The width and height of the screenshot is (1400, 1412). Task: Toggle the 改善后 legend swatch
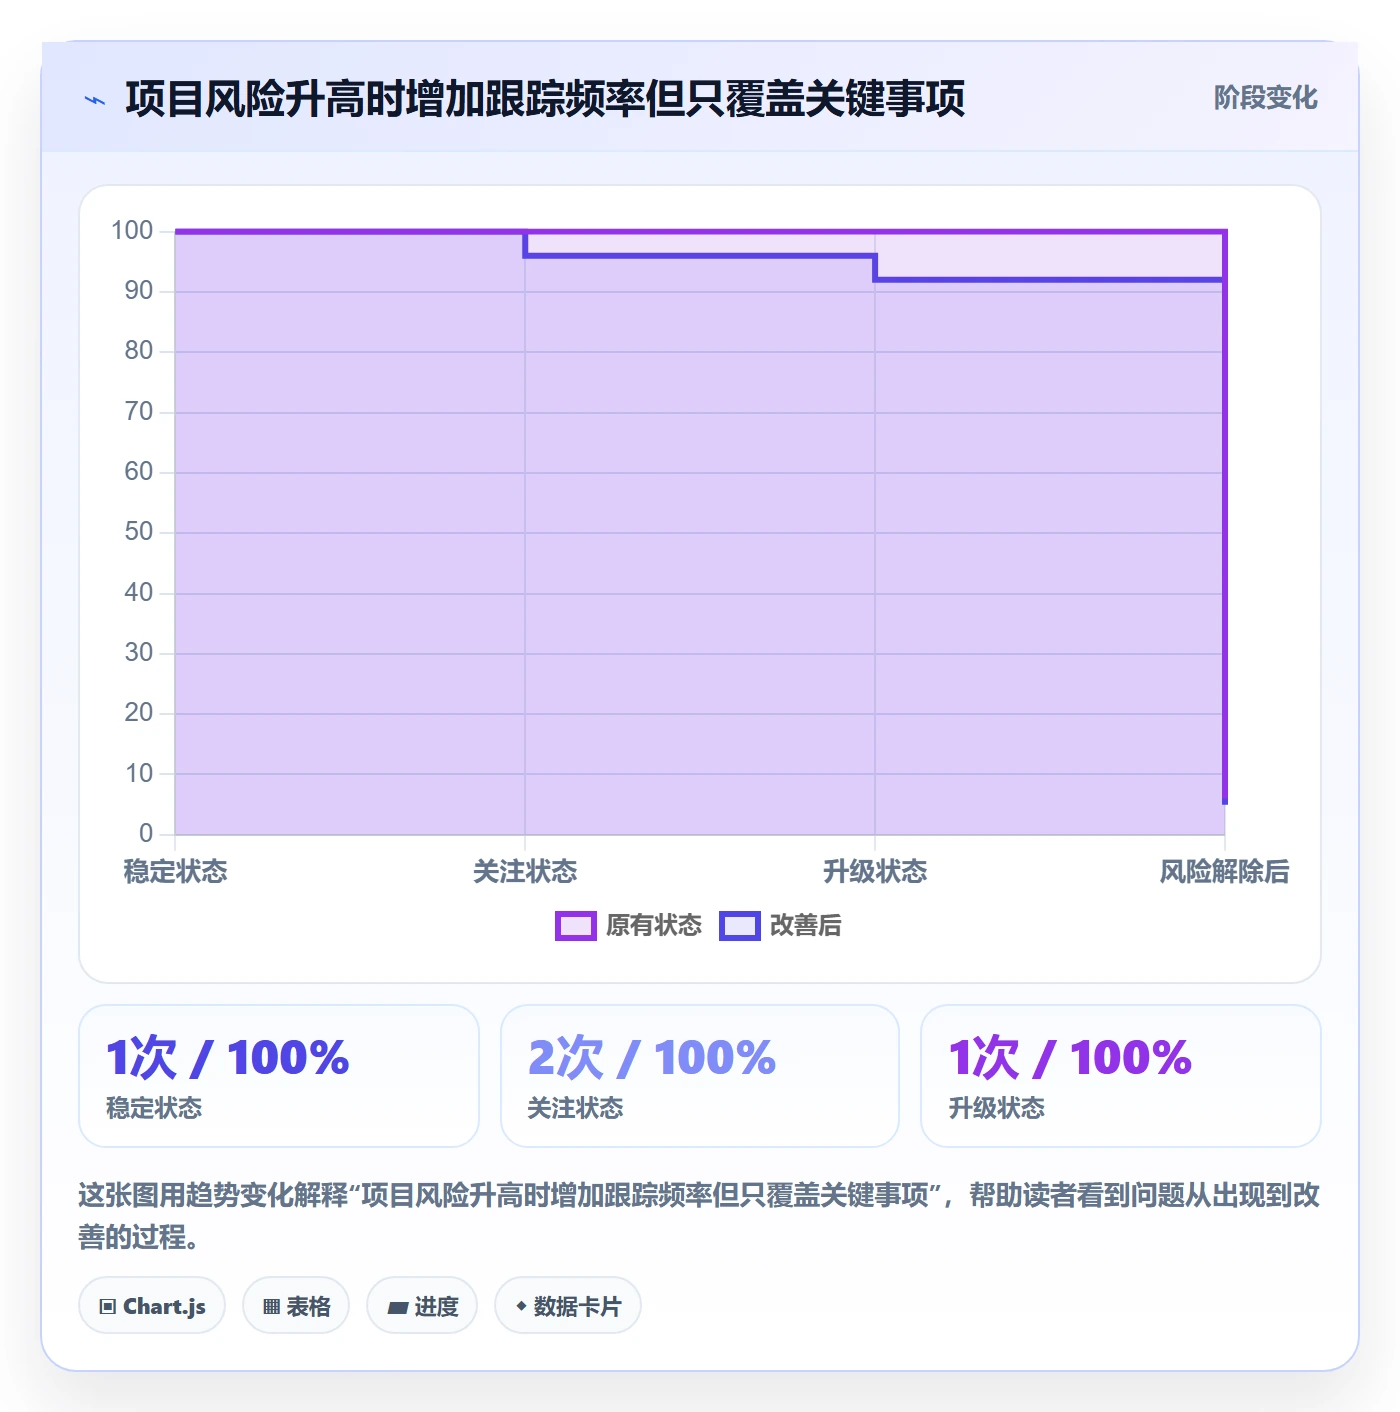pos(740,926)
